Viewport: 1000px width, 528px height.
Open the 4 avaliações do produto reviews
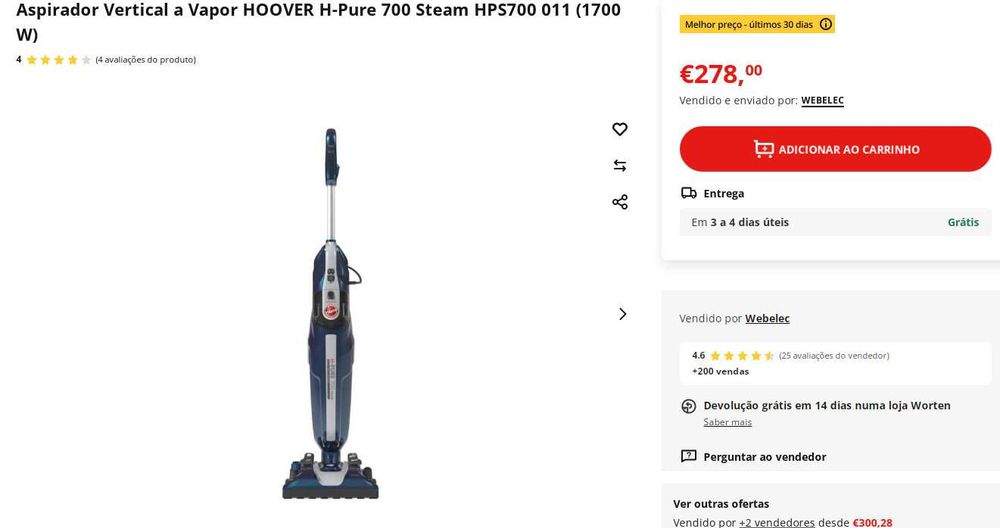(145, 60)
